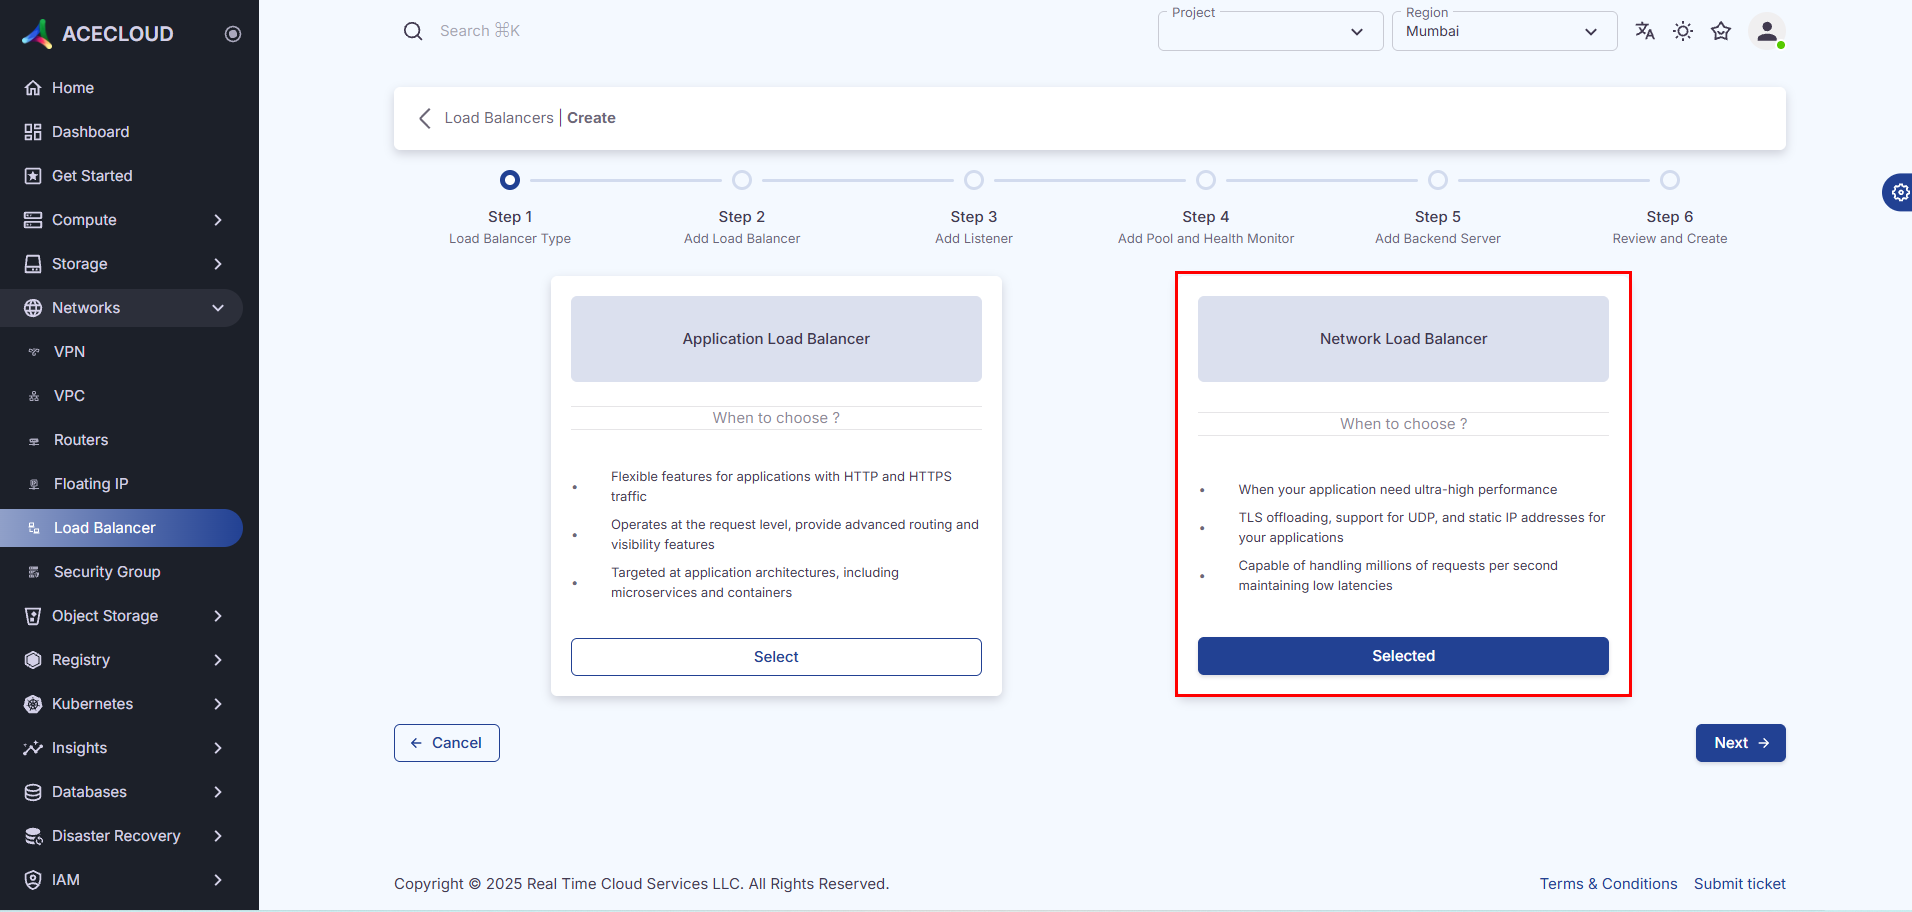
Task: Expand the Compute menu chevron
Action: tap(218, 220)
